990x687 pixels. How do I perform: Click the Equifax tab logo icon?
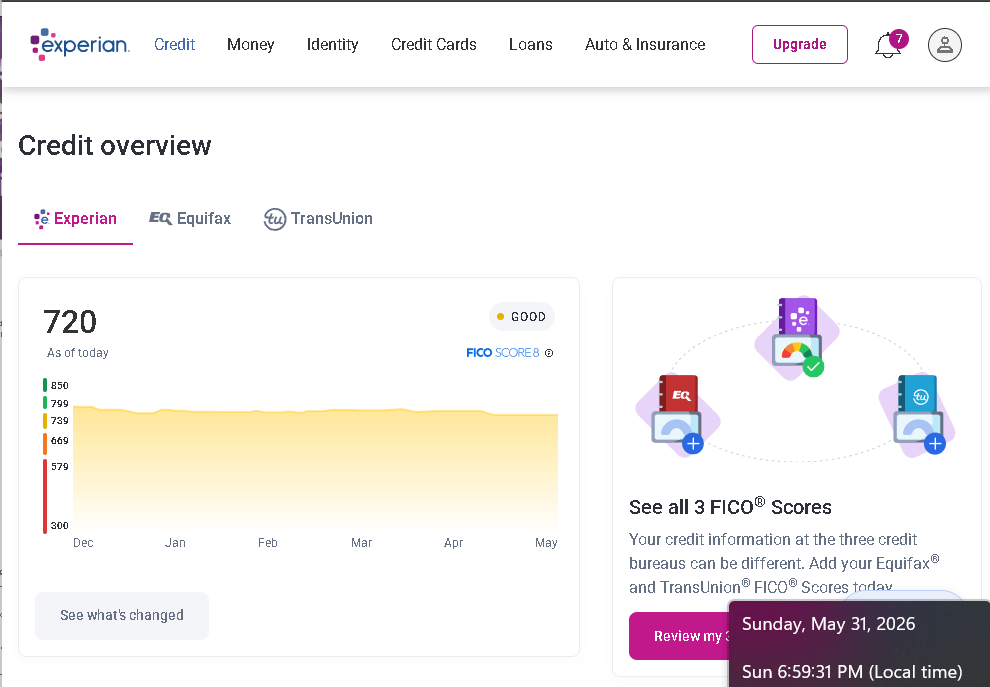pyautogui.click(x=160, y=218)
